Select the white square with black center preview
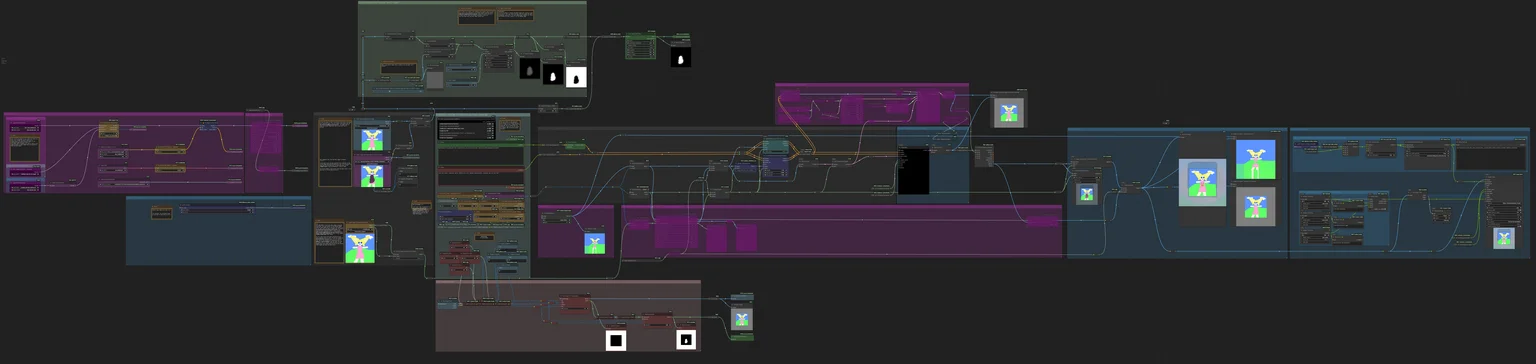The height and width of the screenshot is (364, 1536). [x=616, y=341]
